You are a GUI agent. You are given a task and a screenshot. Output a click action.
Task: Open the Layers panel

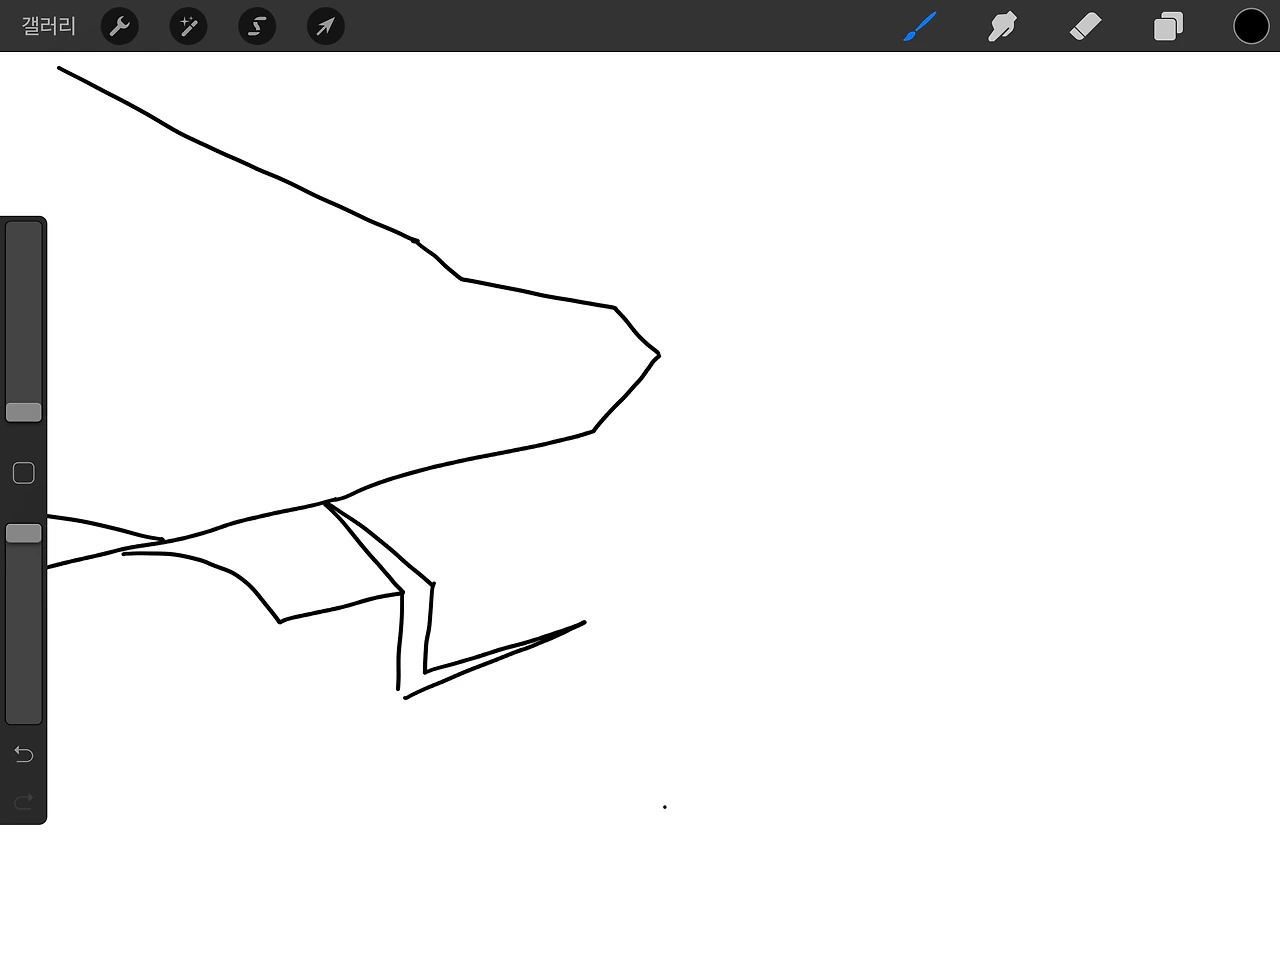[1168, 26]
